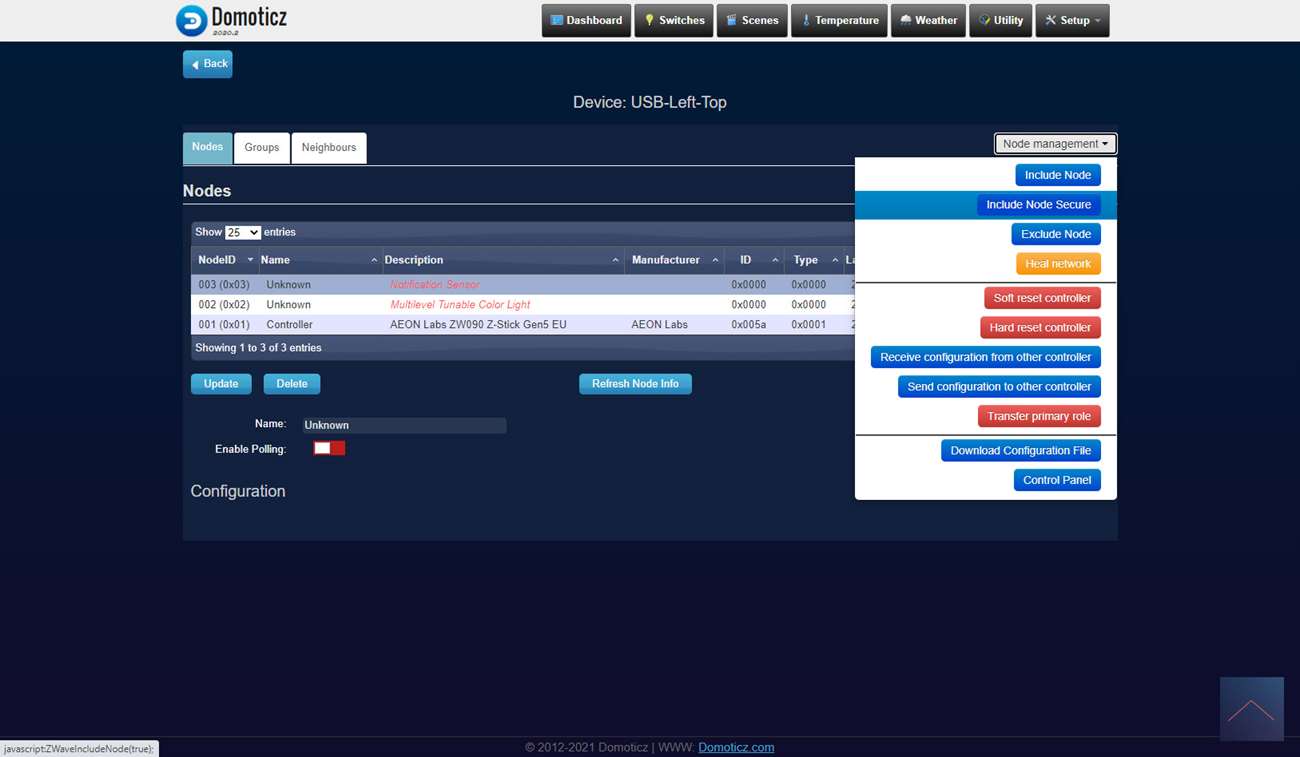Click Exclude Node button
This screenshot has width=1300, height=757.
pos(1056,234)
